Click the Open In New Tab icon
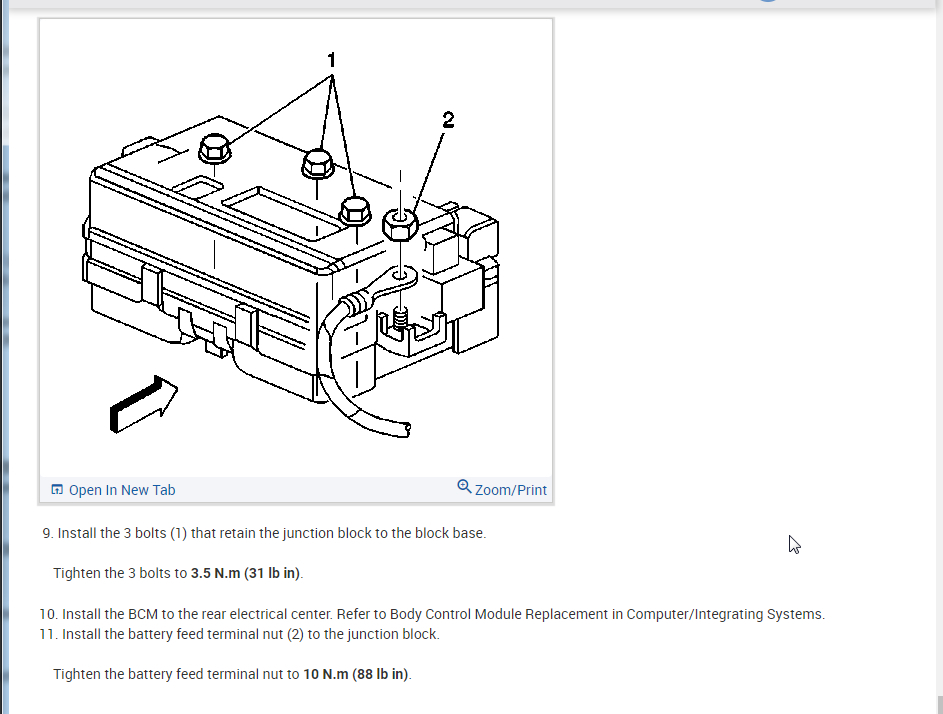The height and width of the screenshot is (714, 943). point(57,490)
